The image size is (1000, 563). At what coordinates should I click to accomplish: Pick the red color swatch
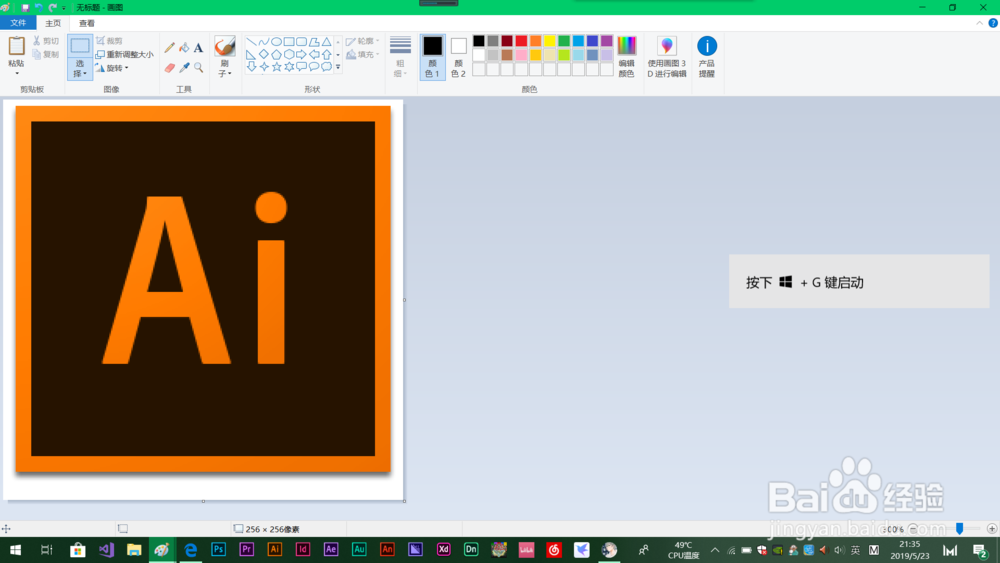point(521,41)
